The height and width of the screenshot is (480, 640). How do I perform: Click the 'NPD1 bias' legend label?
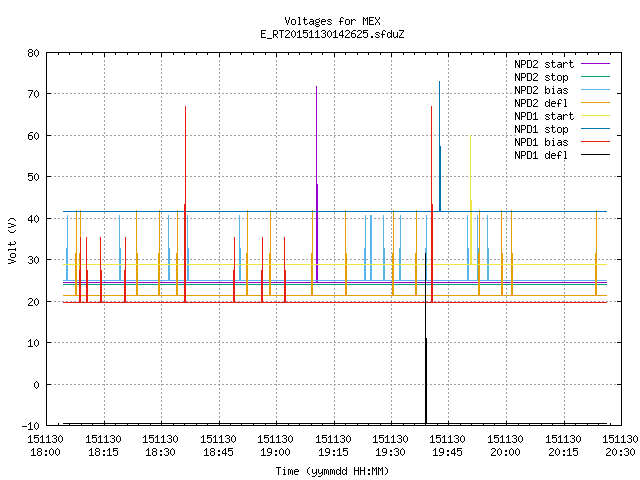pos(541,142)
